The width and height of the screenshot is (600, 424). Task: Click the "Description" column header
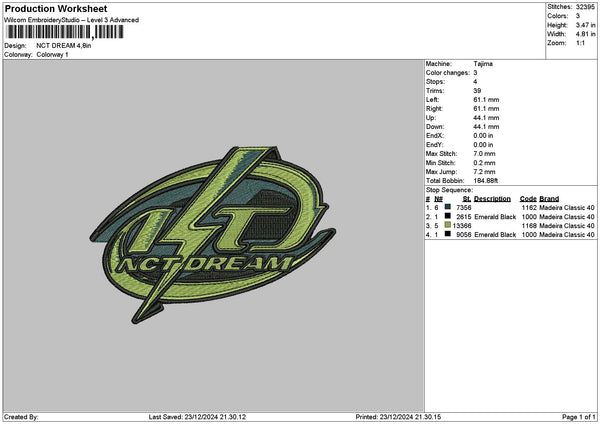(x=492, y=199)
